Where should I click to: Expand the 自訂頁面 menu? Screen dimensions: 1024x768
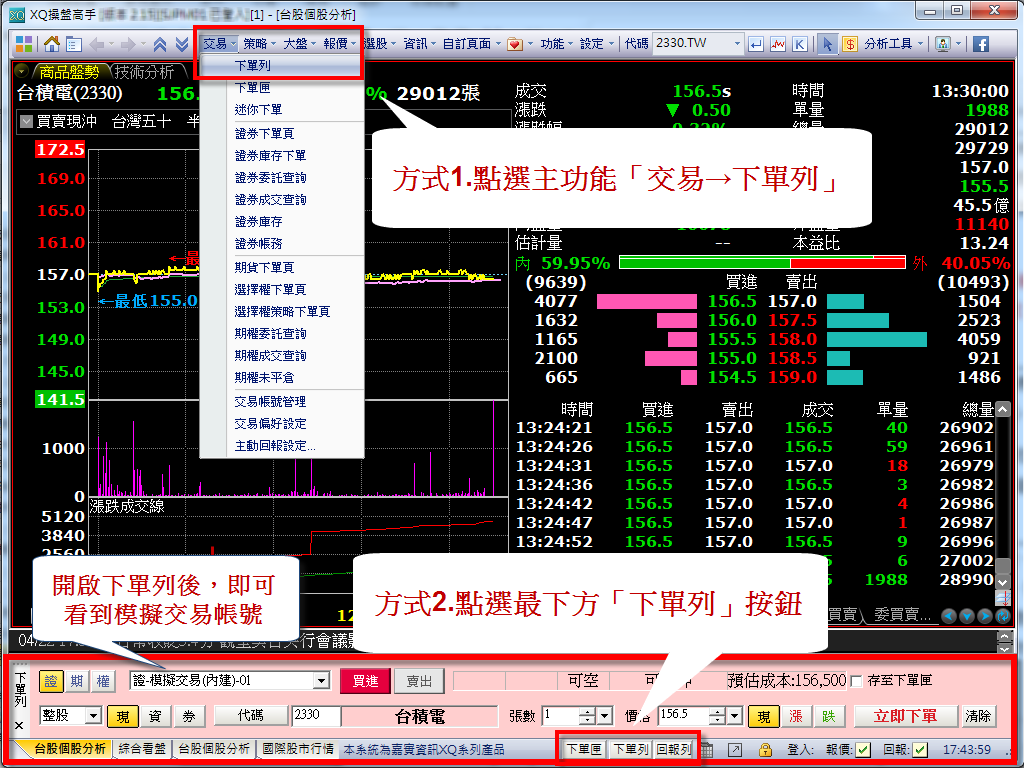click(472, 44)
